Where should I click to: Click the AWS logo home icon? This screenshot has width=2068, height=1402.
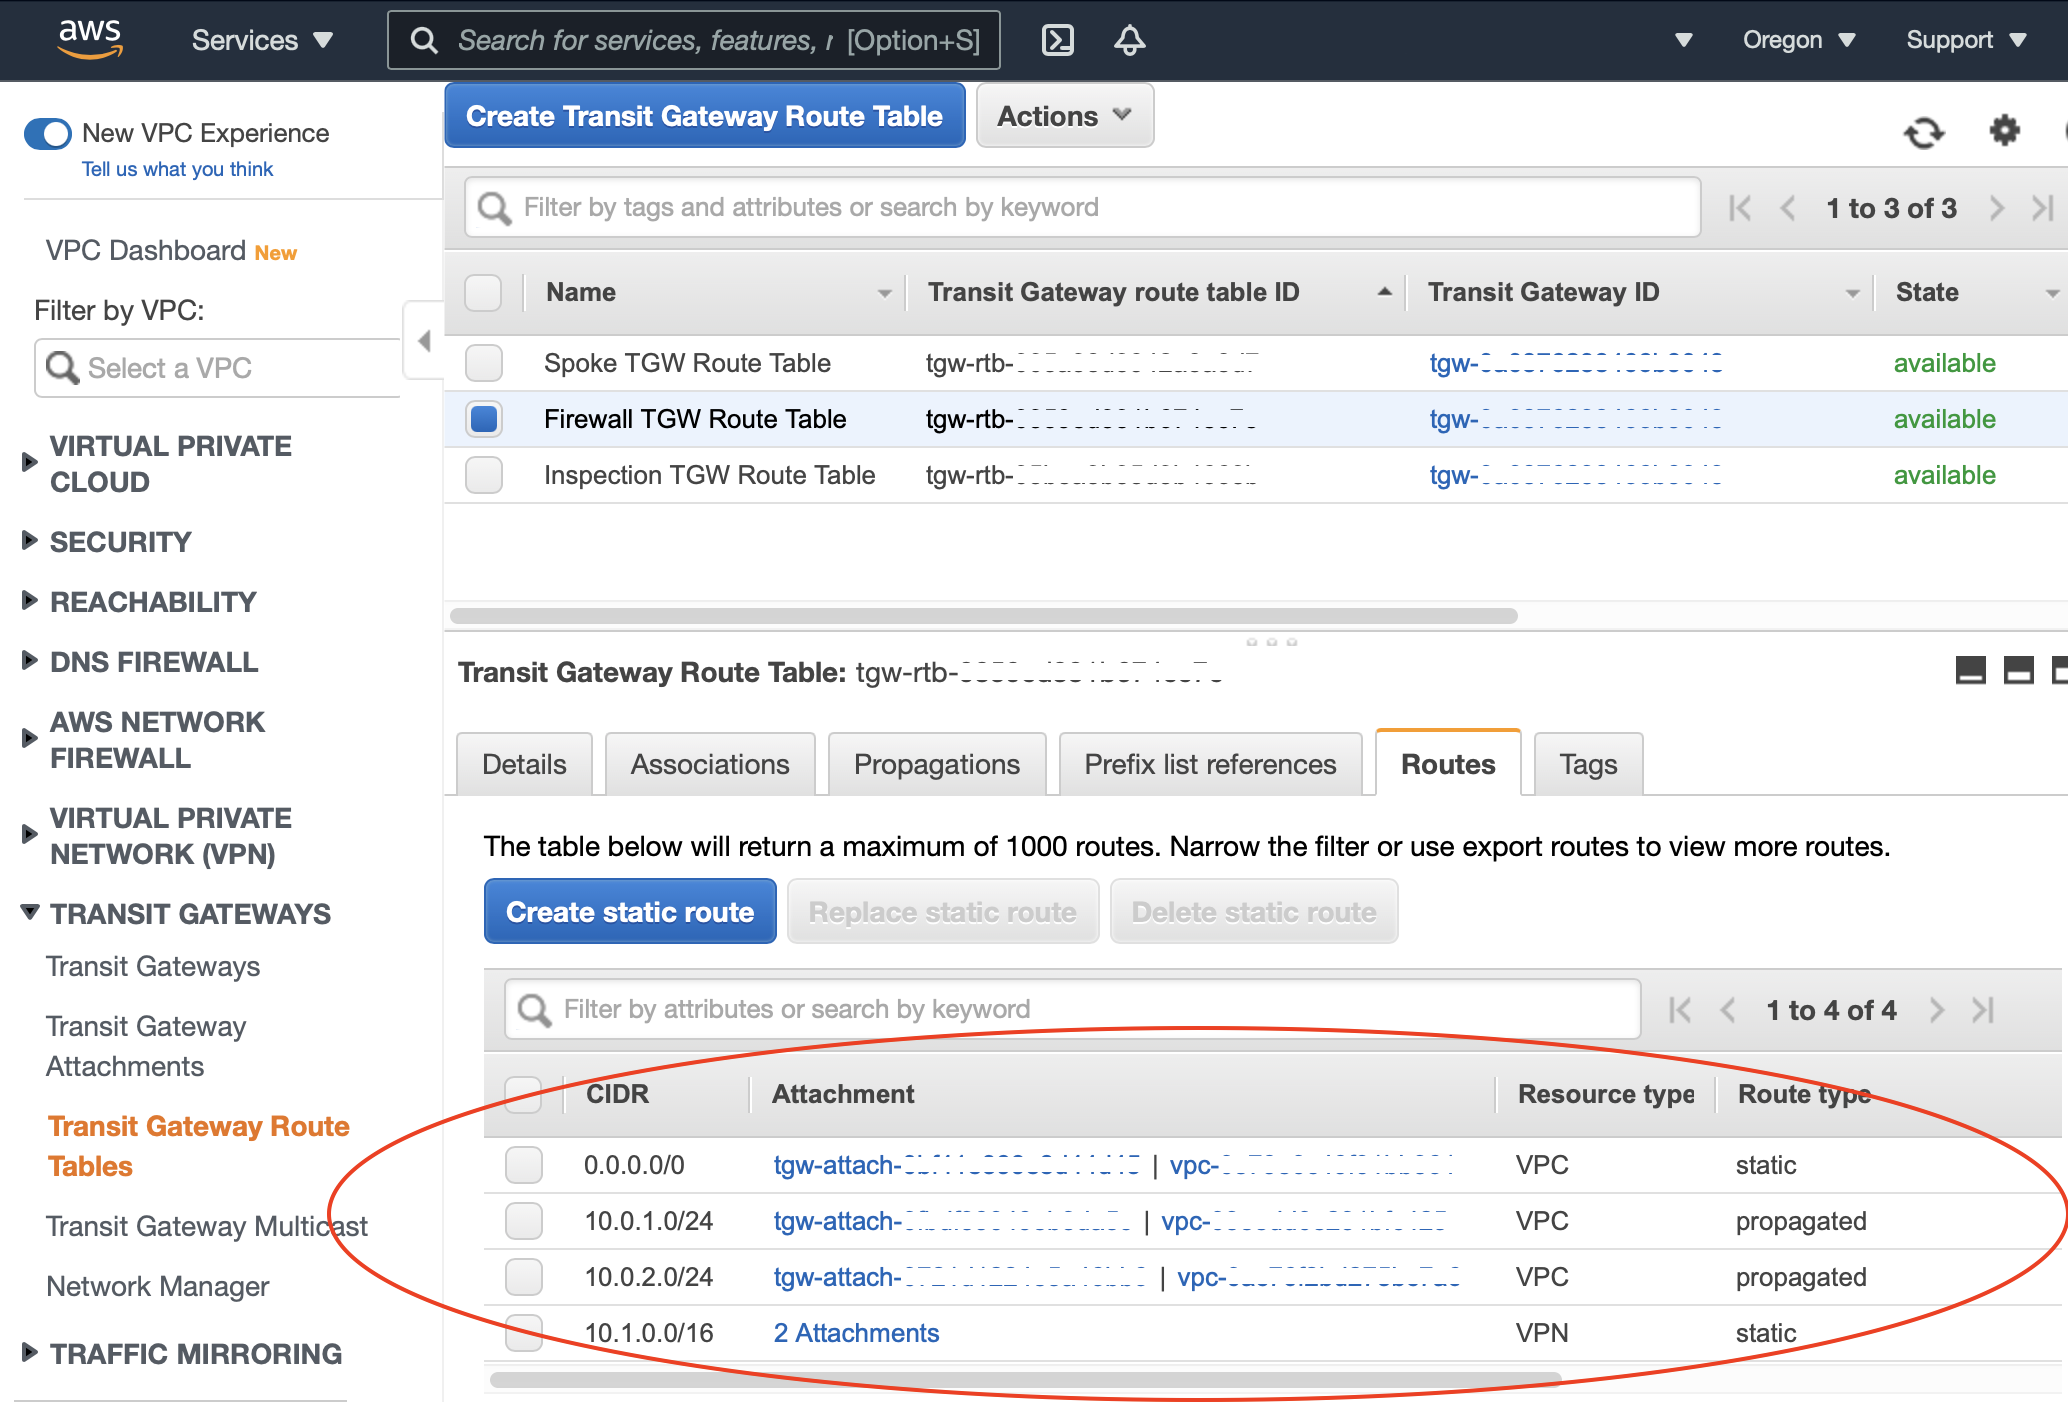click(x=90, y=38)
